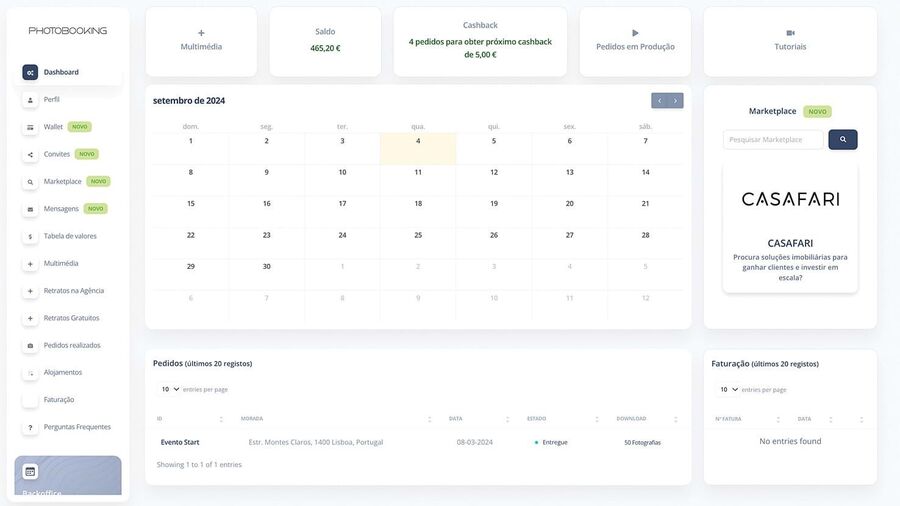Open the Tutoriais card at top

[790, 41]
